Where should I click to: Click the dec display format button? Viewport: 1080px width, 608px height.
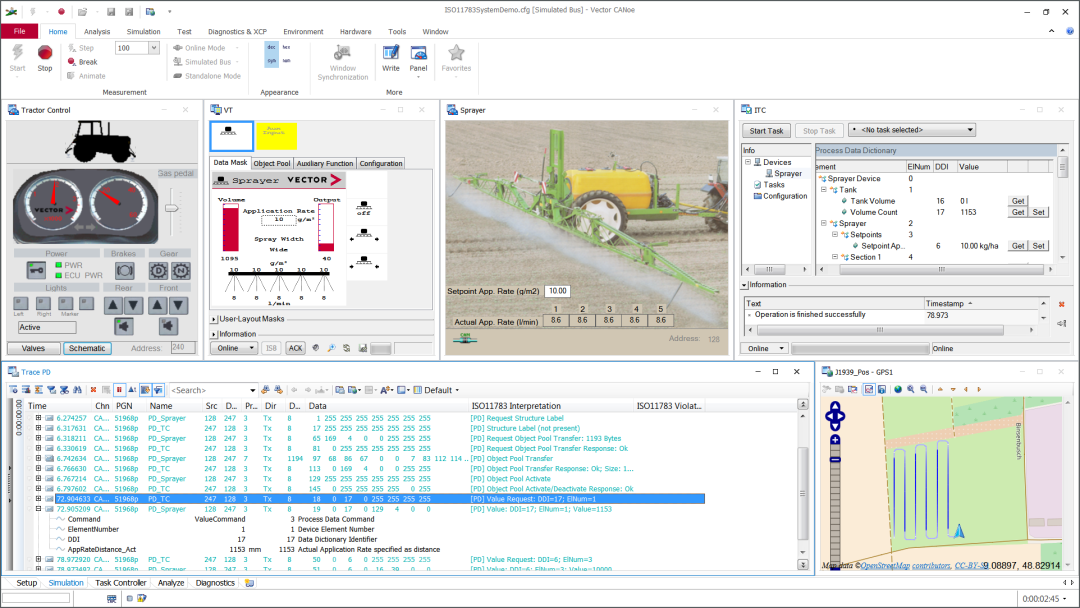pyautogui.click(x=271, y=48)
